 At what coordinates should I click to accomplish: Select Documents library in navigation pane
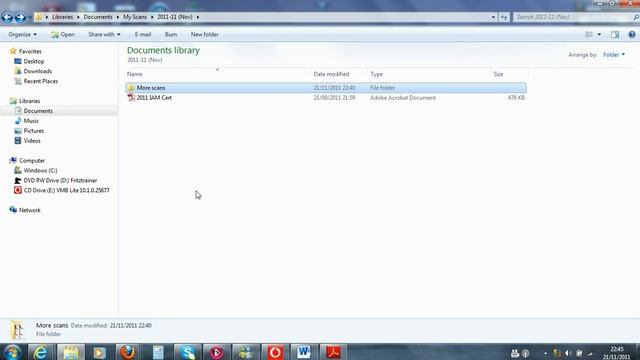point(38,111)
